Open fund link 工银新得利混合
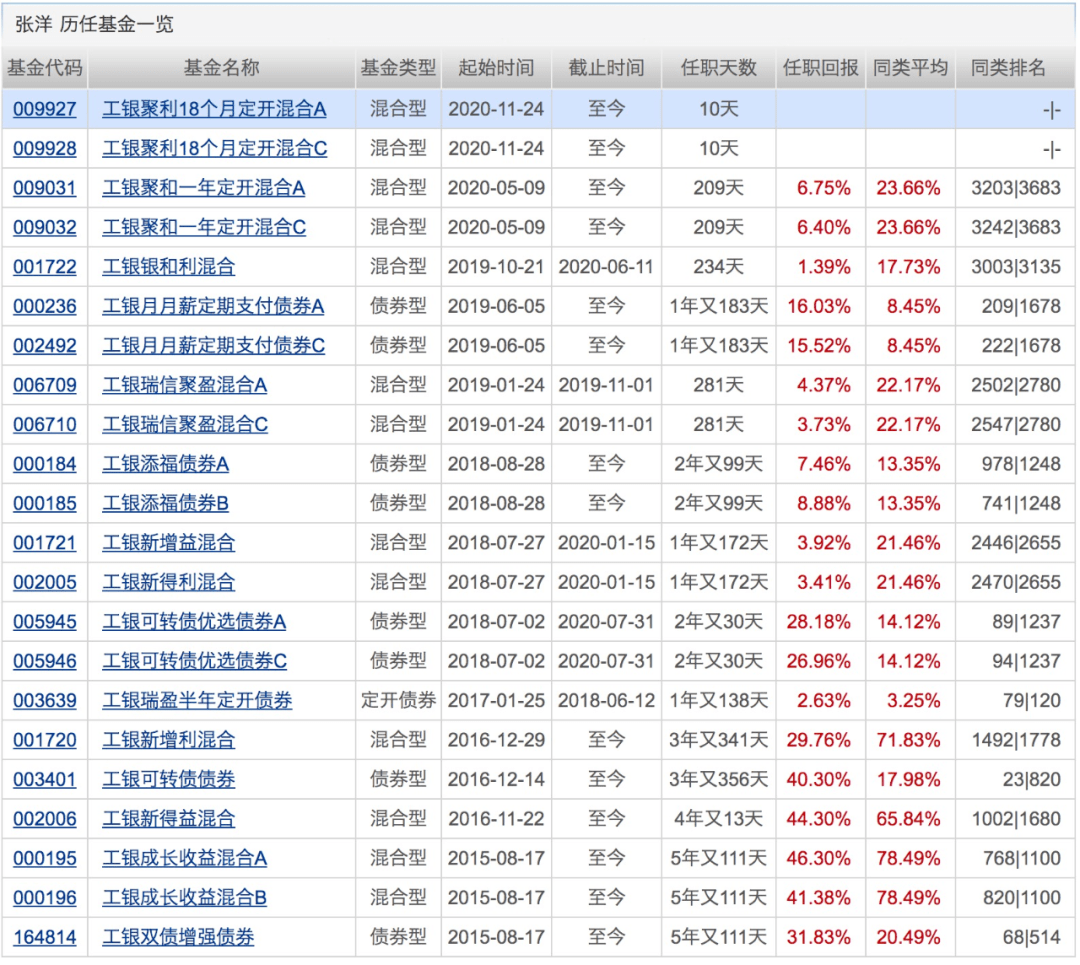 (x=169, y=582)
